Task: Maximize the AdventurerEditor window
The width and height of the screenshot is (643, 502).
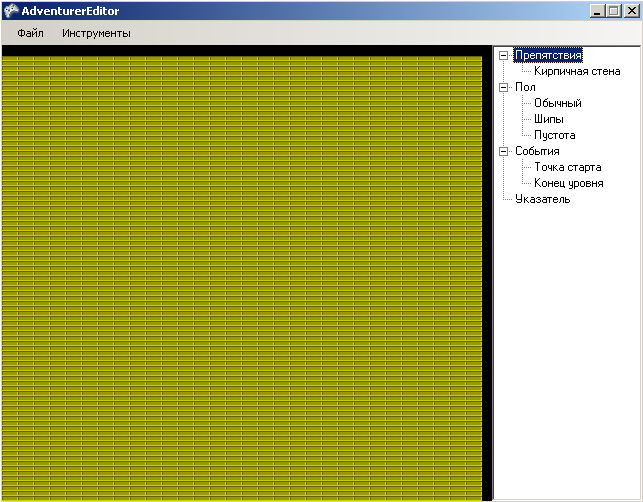Action: 614,11
